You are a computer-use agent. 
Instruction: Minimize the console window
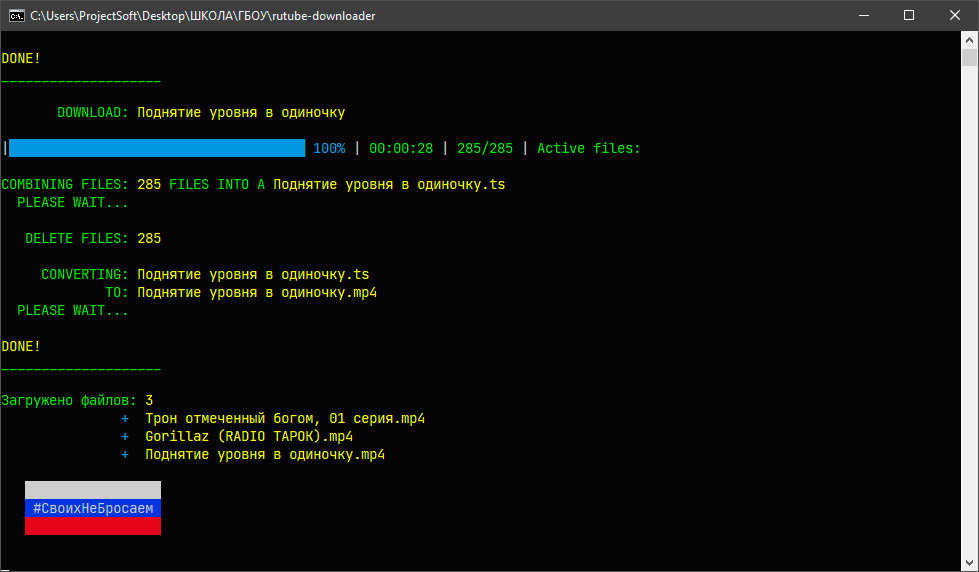point(863,15)
